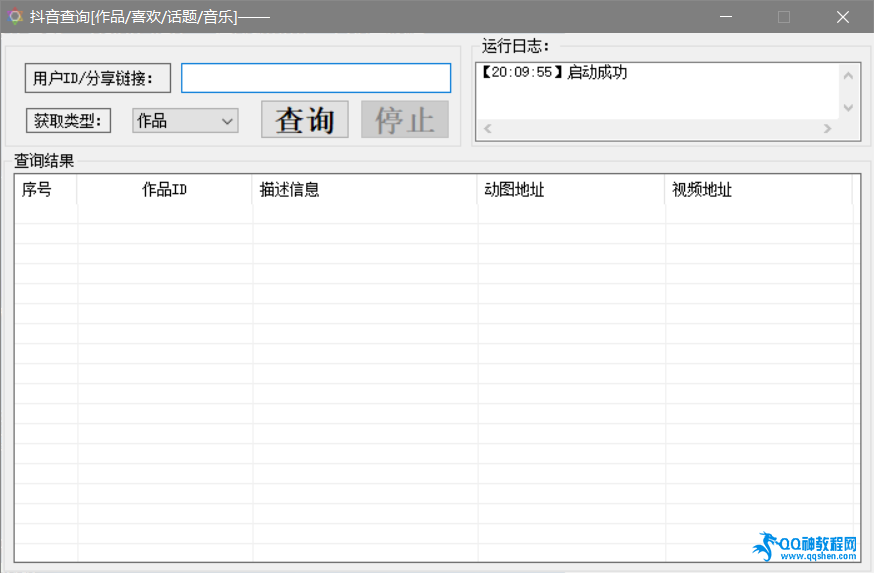
Task: Click the 用户ID/分享链接 label
Action: pos(98,78)
